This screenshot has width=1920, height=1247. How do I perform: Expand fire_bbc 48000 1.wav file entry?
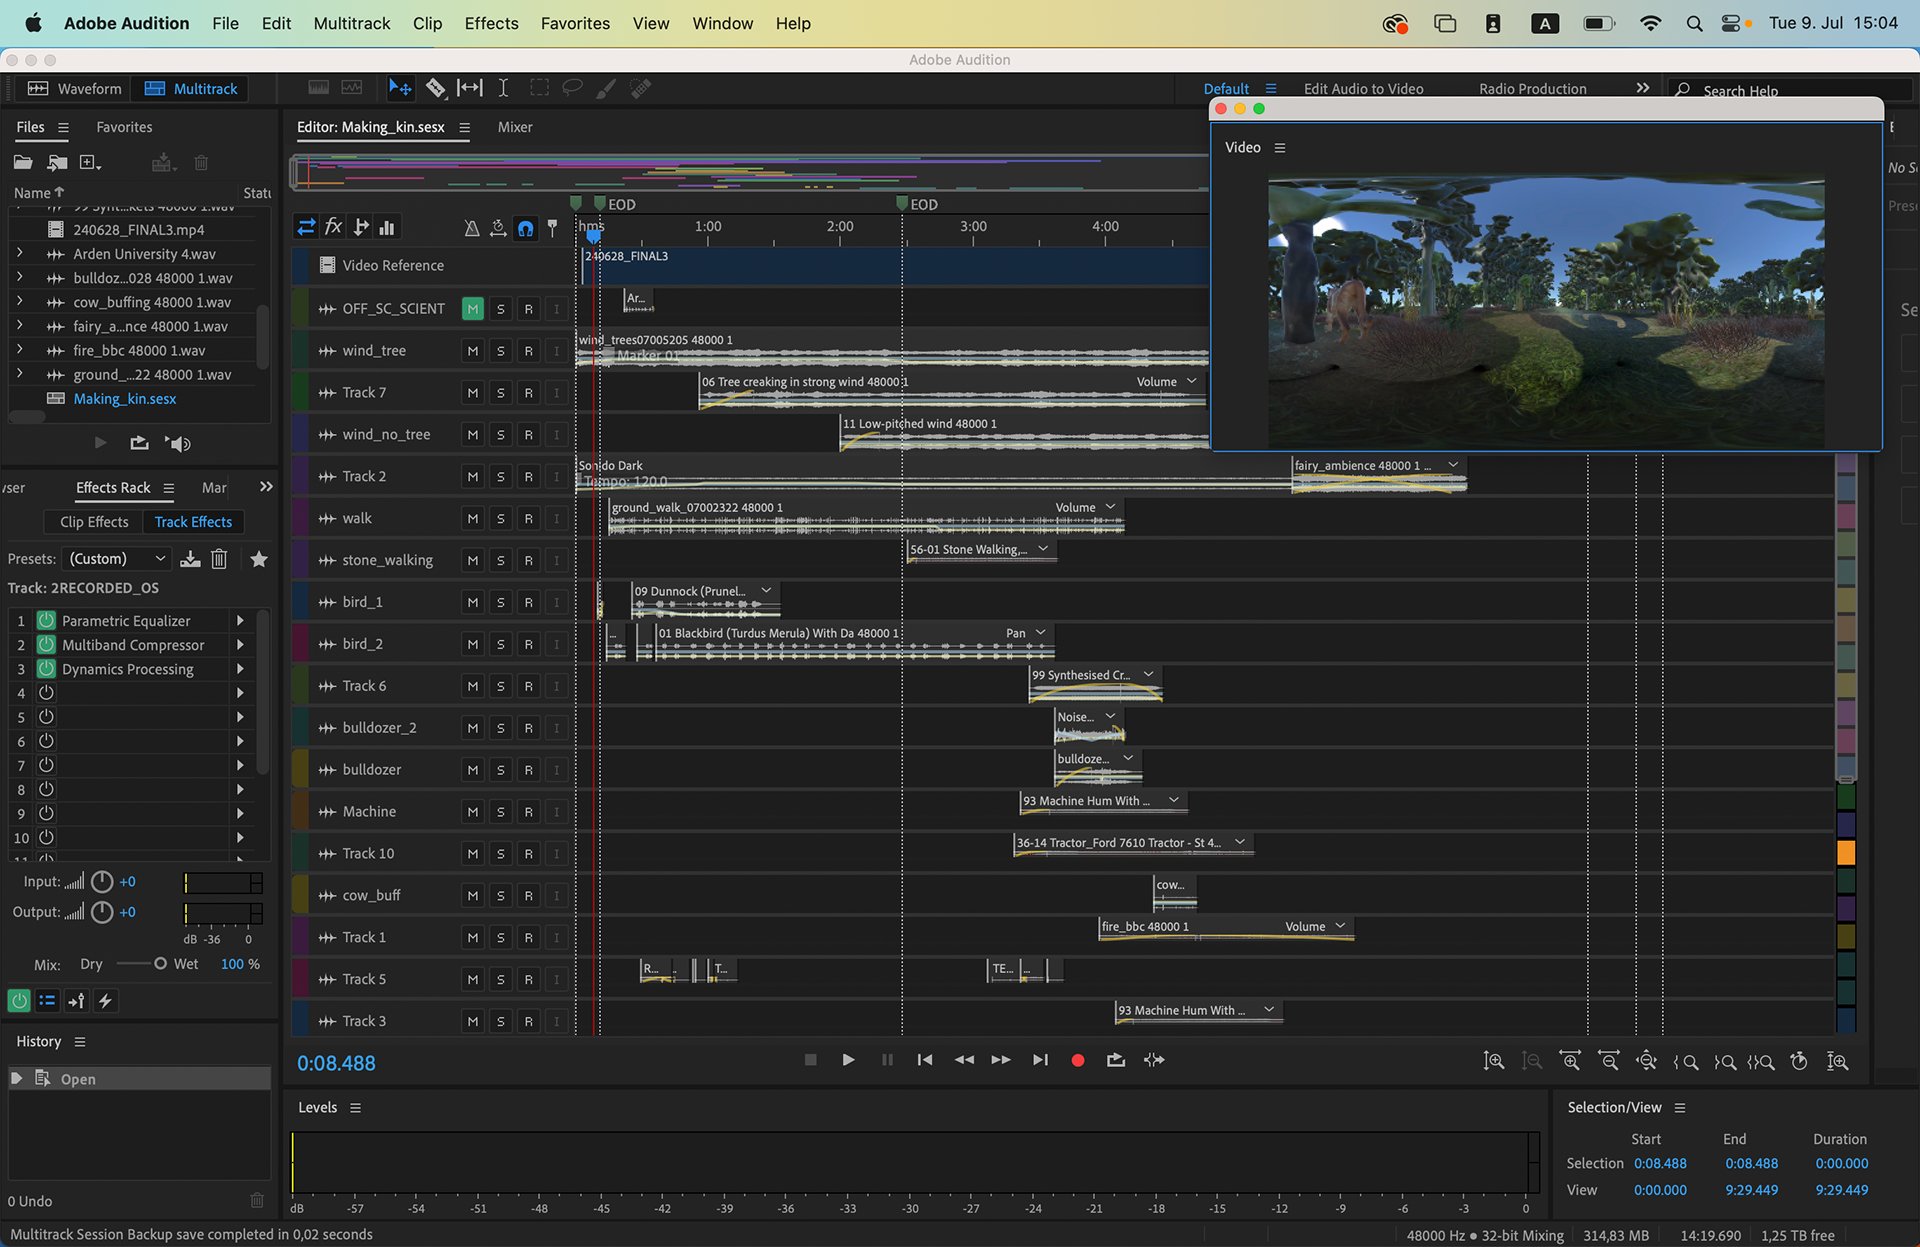[19, 350]
